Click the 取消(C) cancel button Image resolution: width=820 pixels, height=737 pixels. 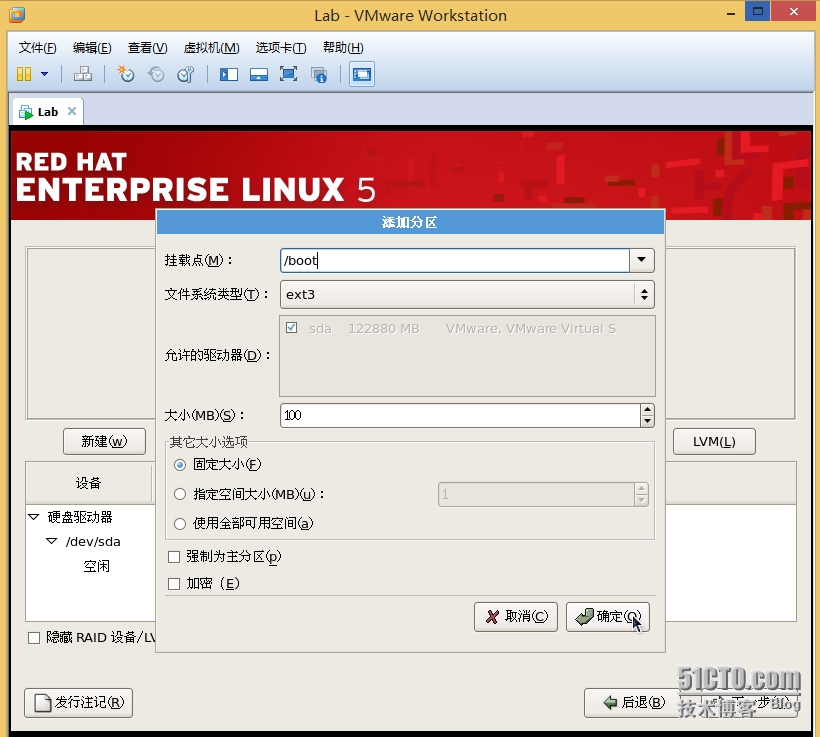(x=516, y=617)
